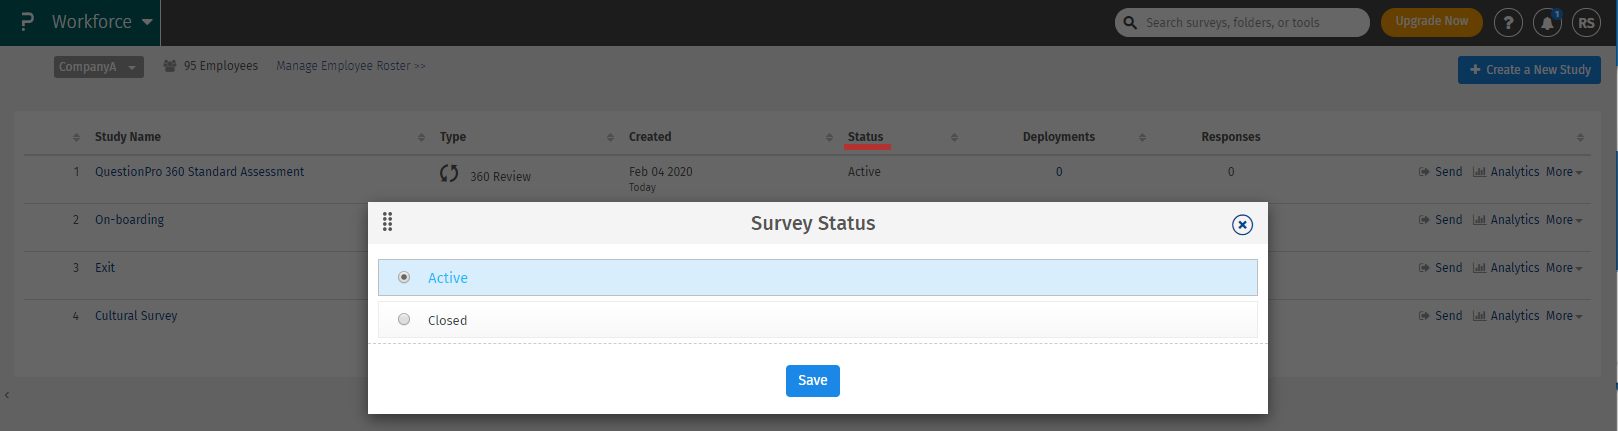The image size is (1618, 431).
Task: Click the QuestionPro P logo icon
Action: click(27, 22)
